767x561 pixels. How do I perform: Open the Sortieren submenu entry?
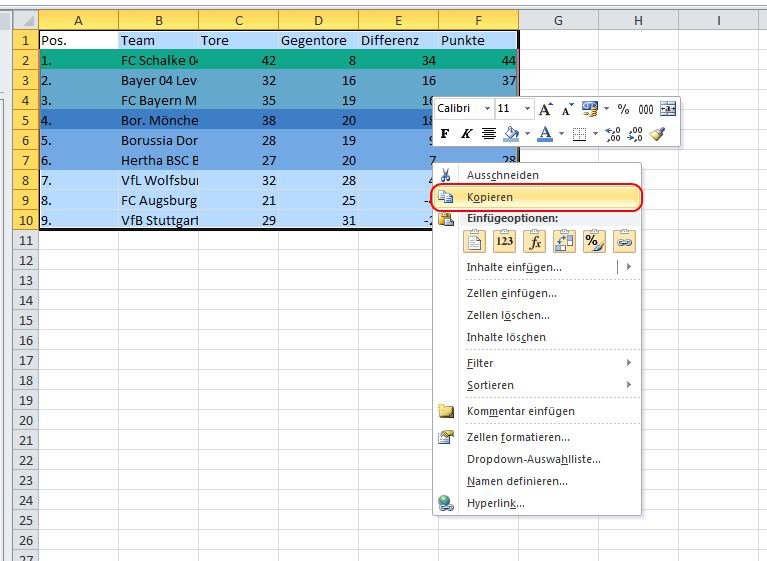pos(537,385)
